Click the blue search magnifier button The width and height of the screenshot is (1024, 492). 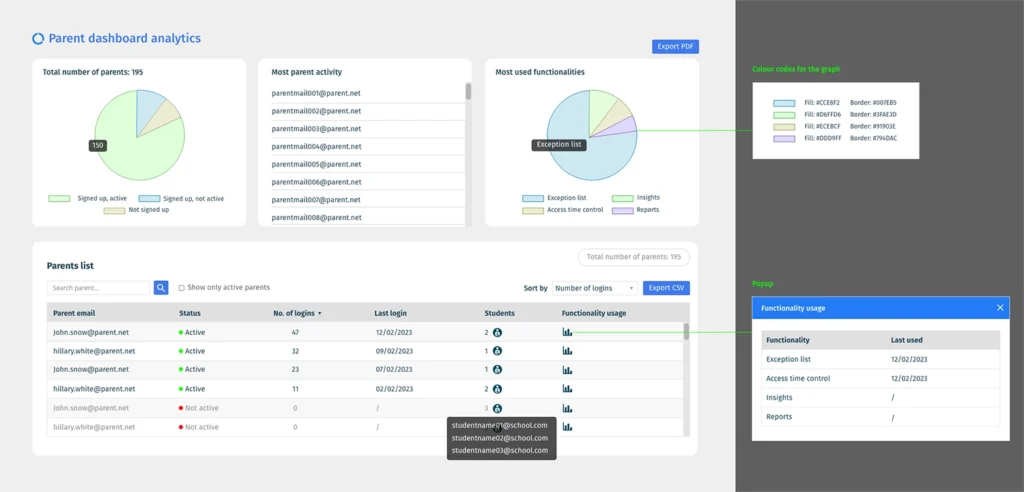pyautogui.click(x=161, y=287)
